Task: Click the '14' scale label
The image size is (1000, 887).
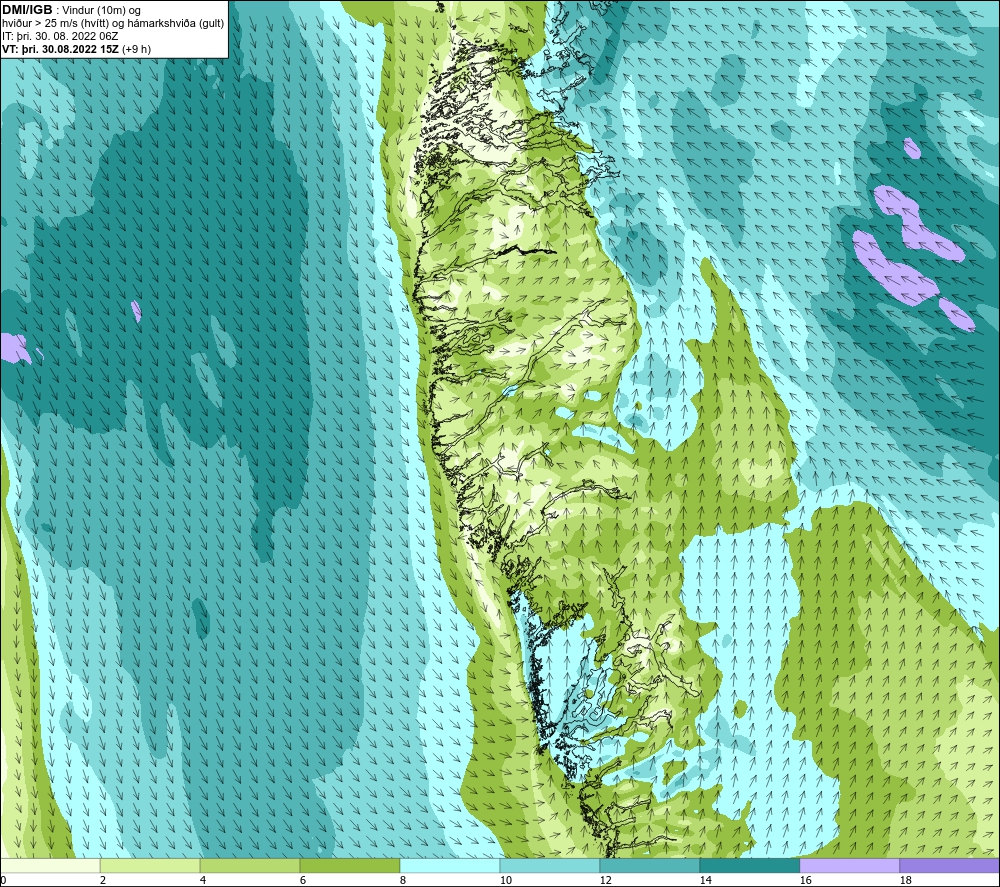Action: click(705, 881)
